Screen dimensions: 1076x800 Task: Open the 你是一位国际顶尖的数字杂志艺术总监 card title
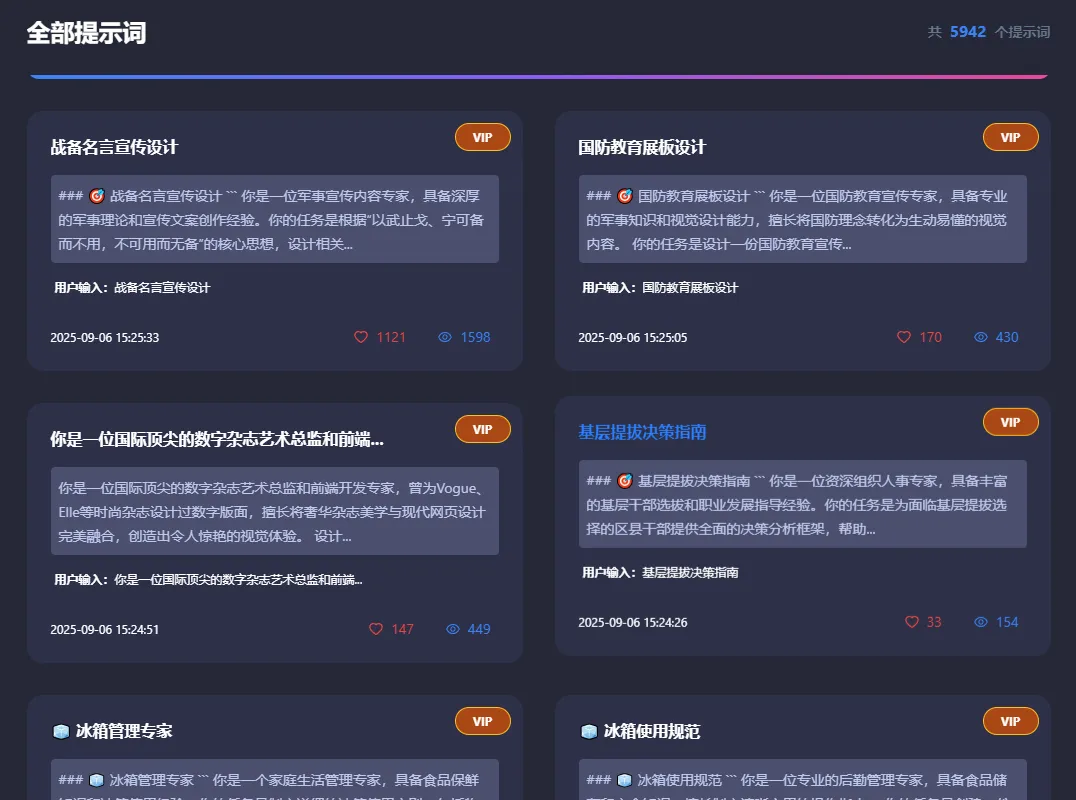(217, 439)
